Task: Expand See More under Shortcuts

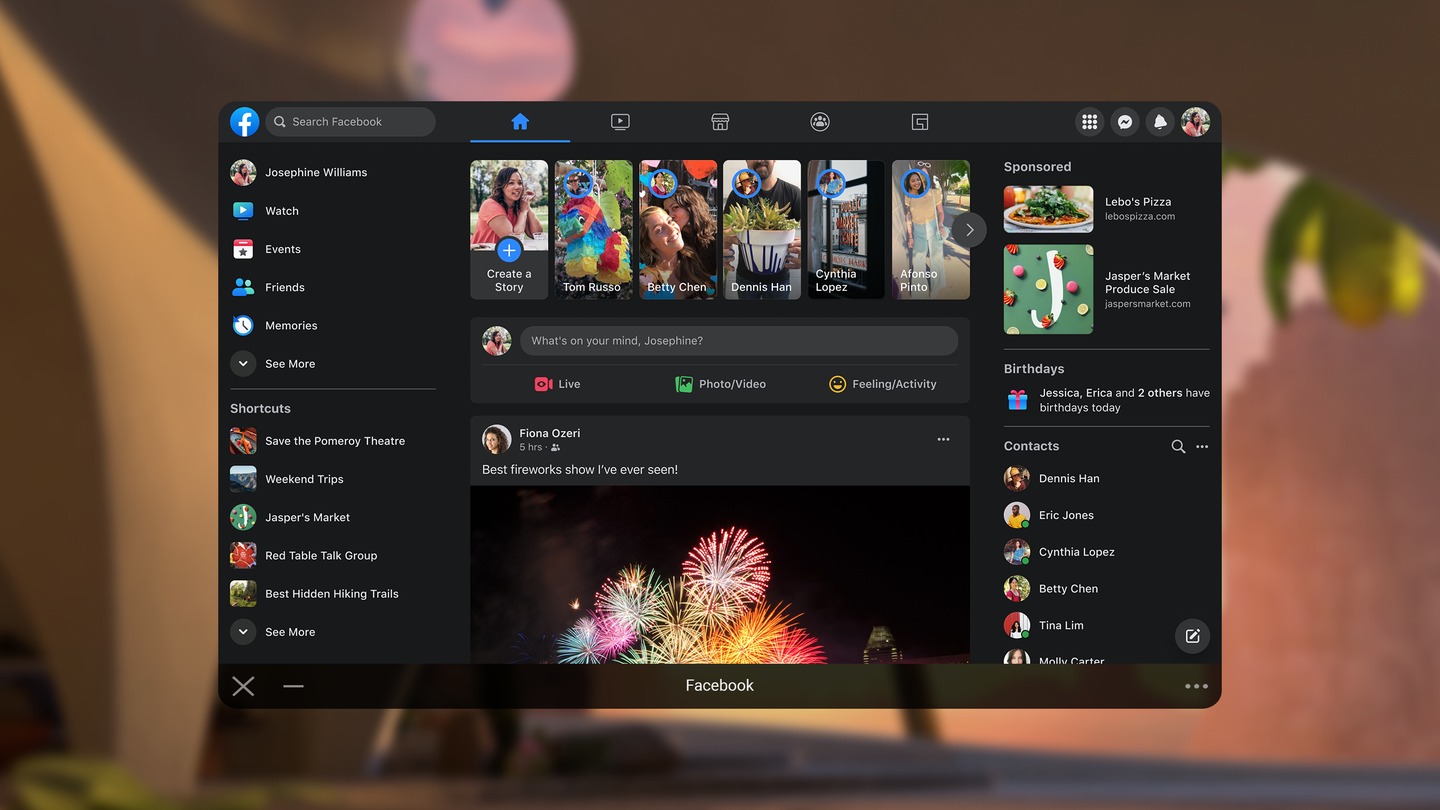Action: coord(290,631)
